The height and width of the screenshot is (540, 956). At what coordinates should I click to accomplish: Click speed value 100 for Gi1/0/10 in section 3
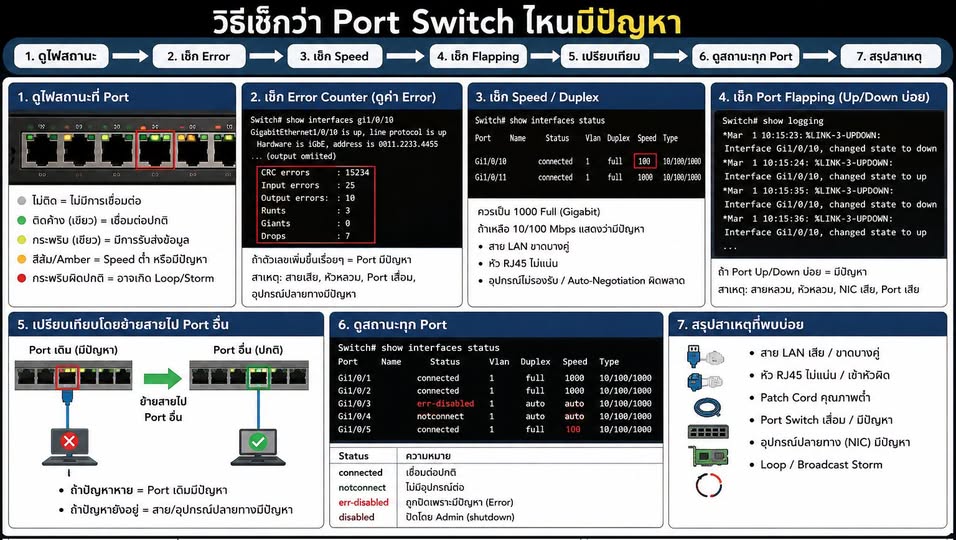click(x=644, y=162)
